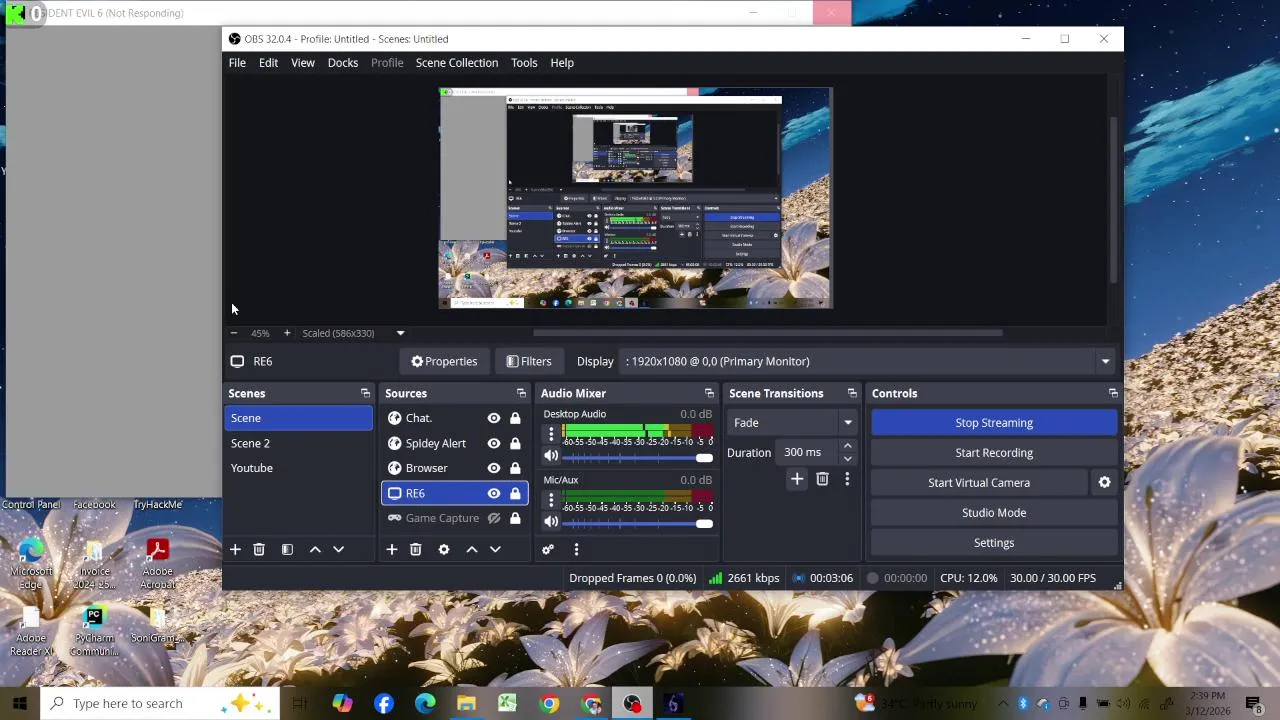
Task: Open advanced audio properties gears icon
Action: [548, 549]
